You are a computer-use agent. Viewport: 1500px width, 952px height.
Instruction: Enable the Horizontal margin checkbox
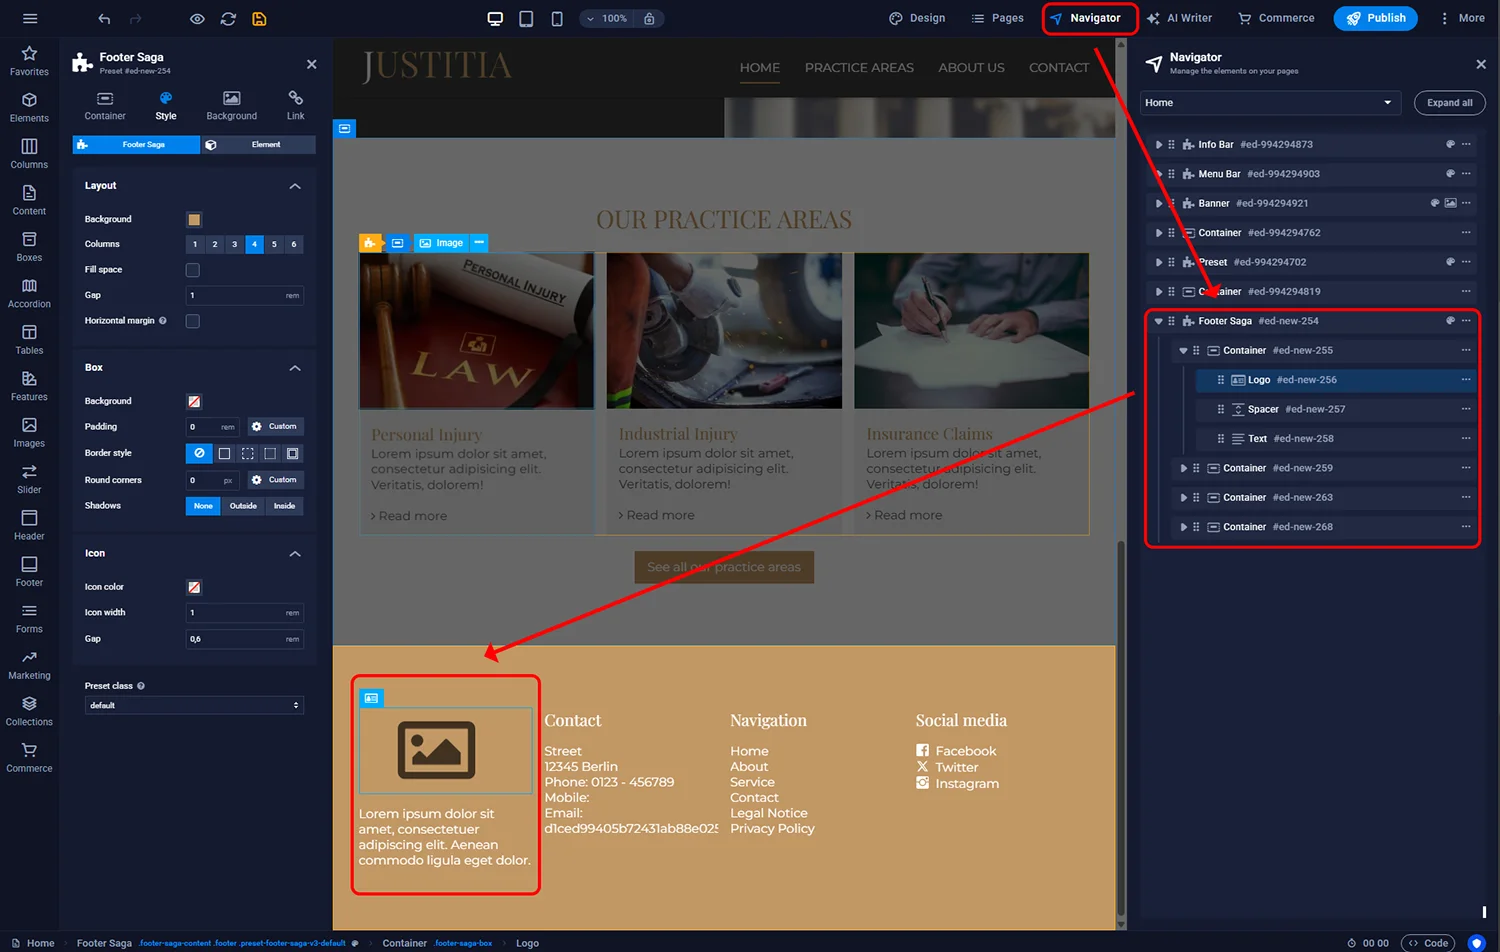[192, 321]
